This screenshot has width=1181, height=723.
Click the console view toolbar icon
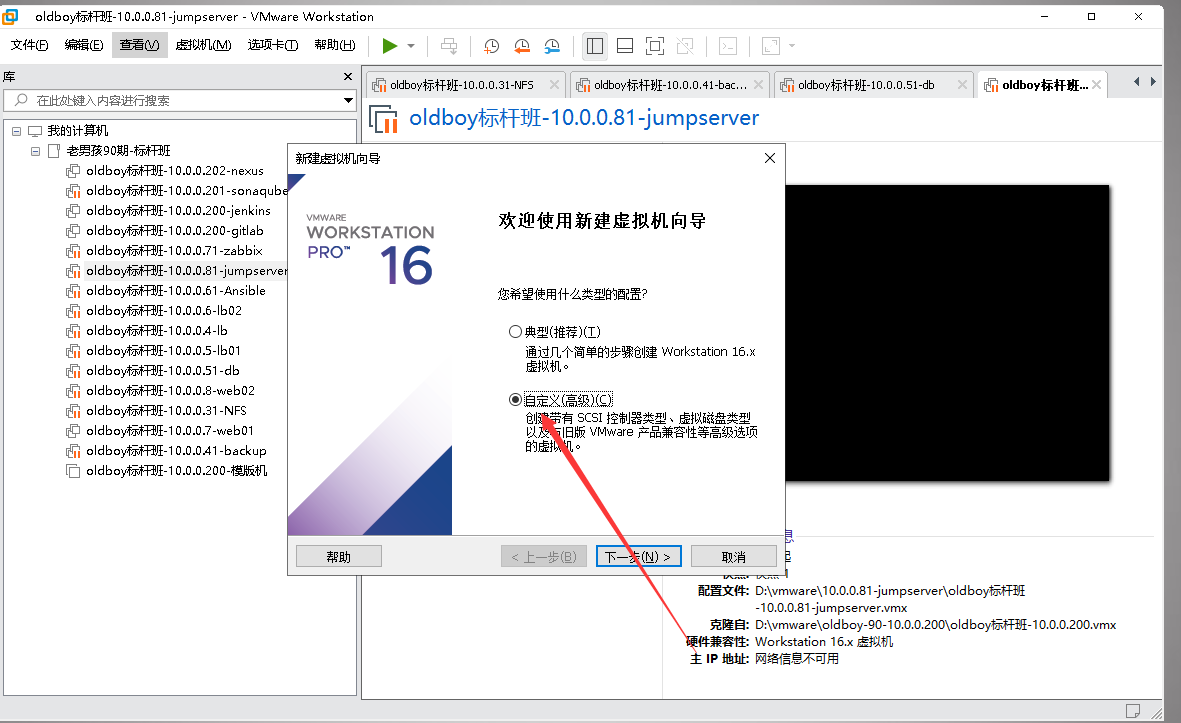click(x=728, y=46)
